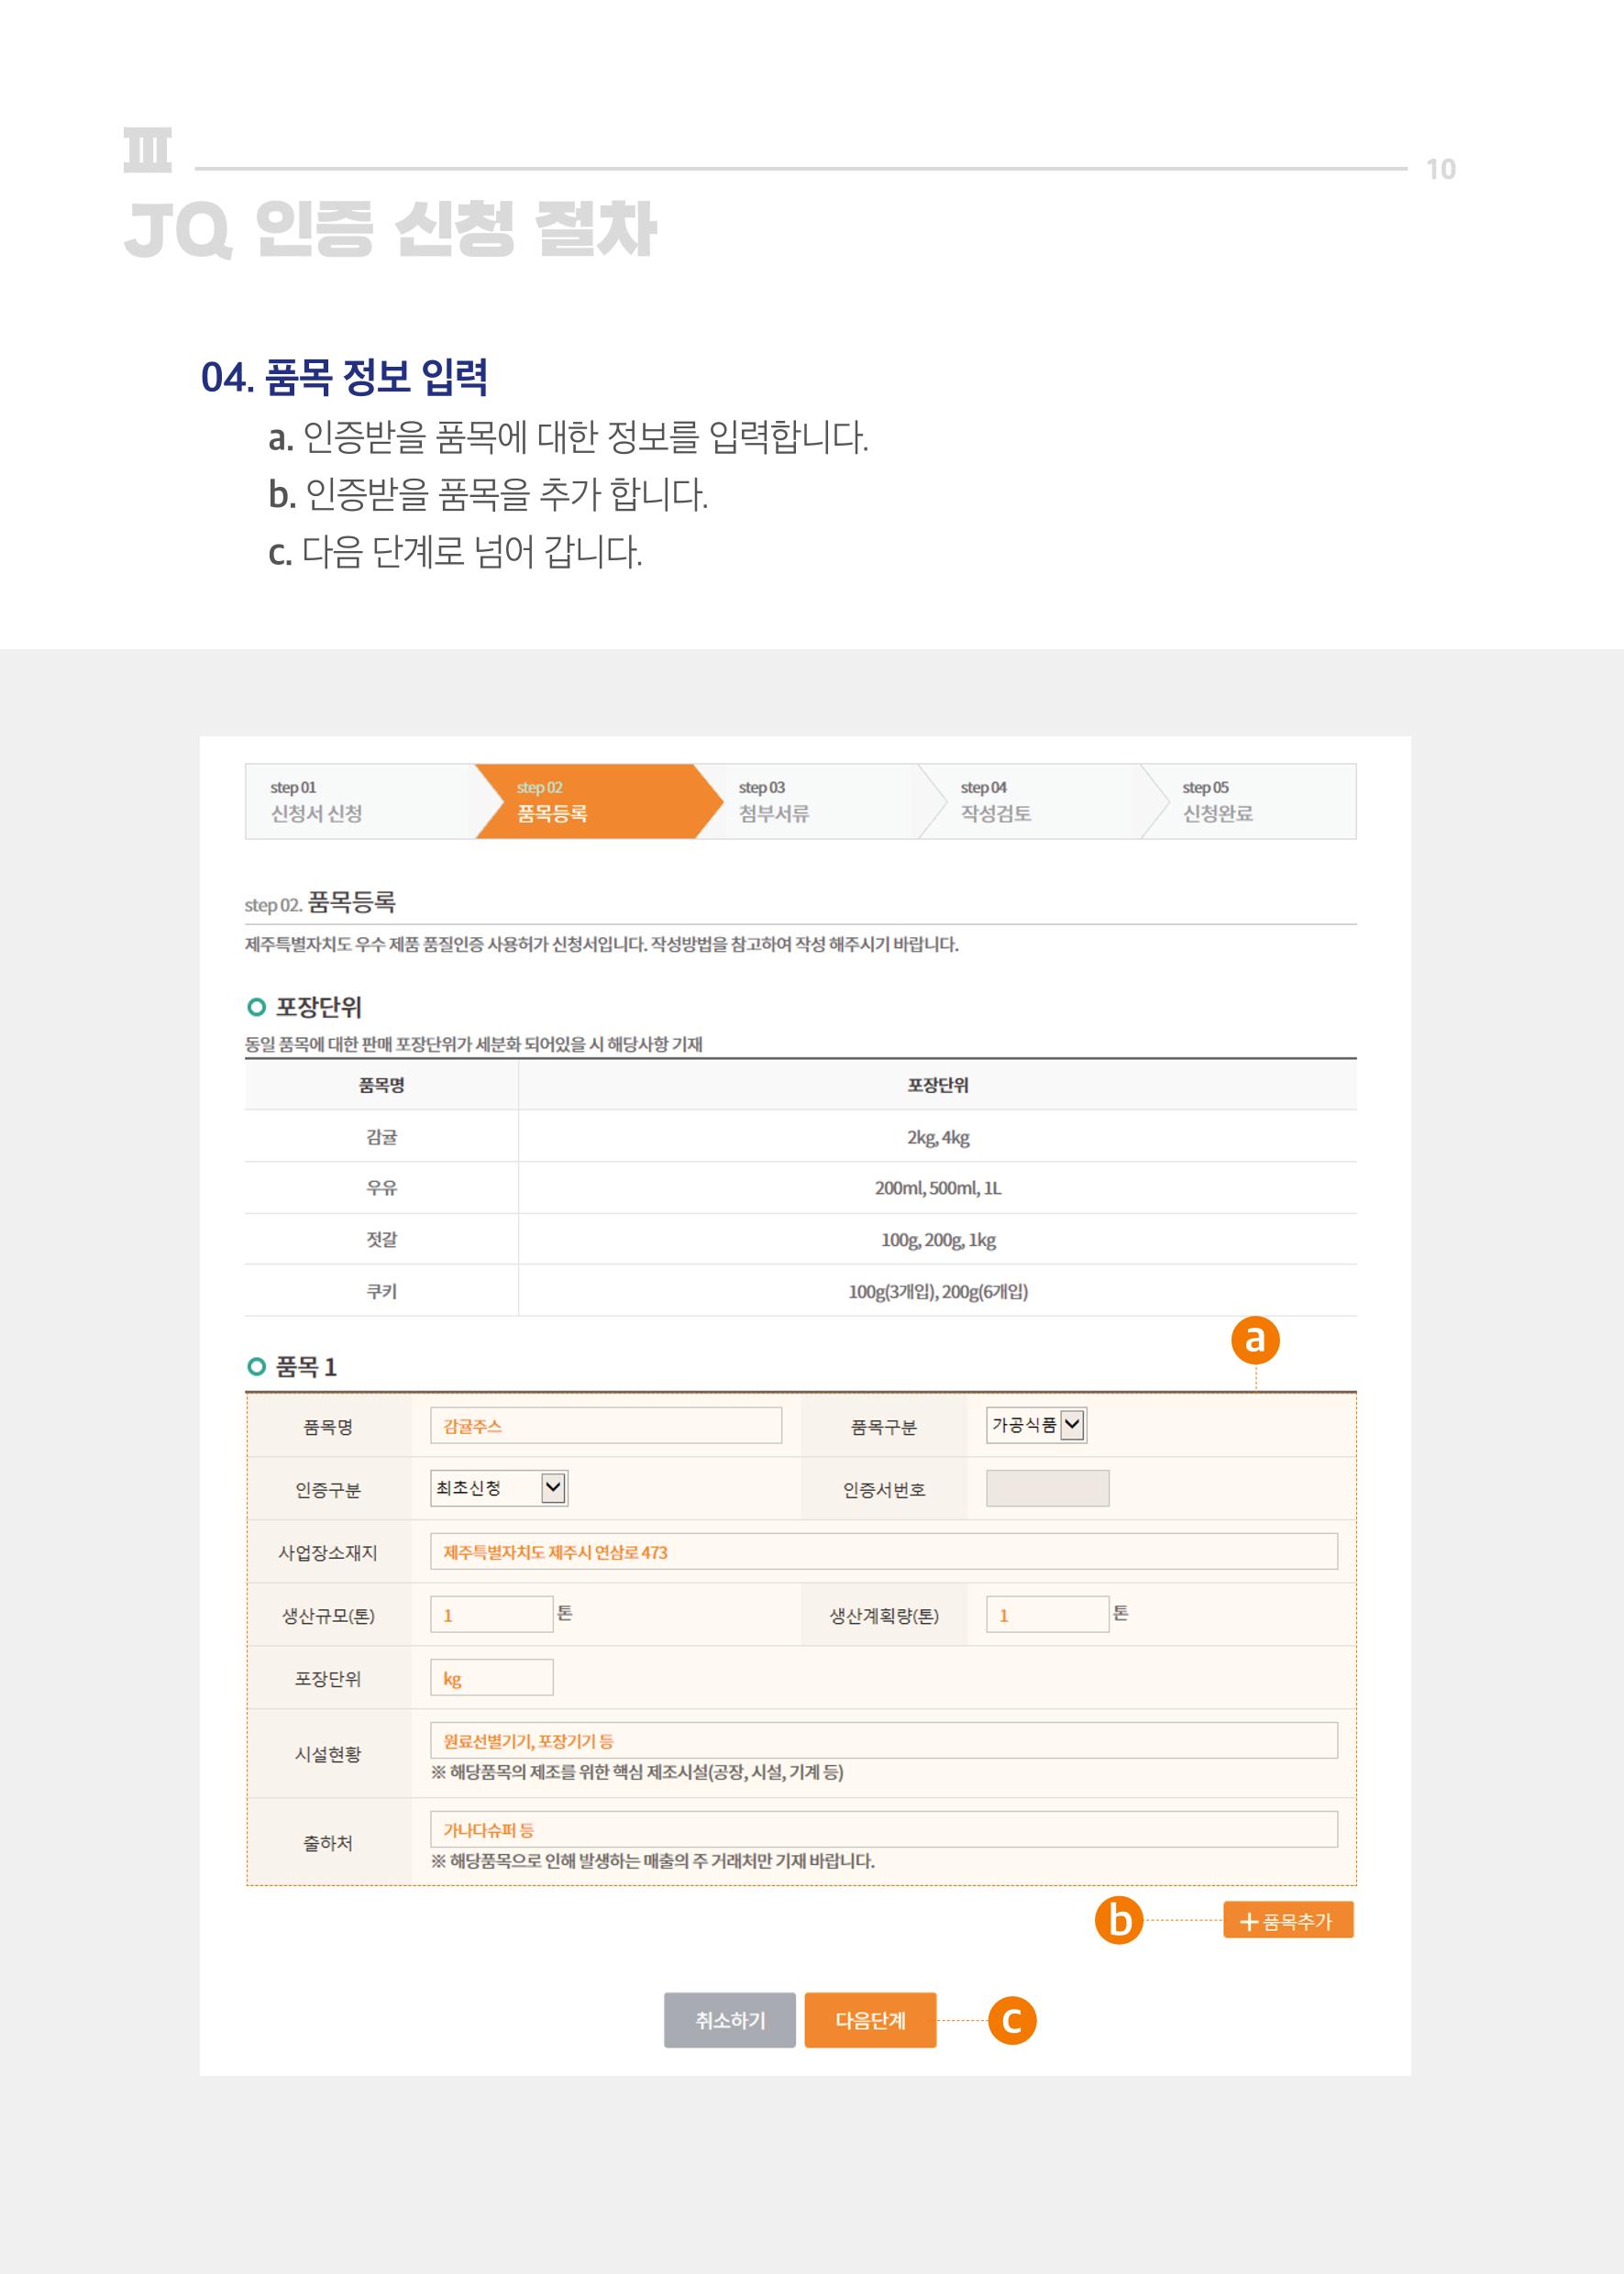Click the 우유 row in the table
This screenshot has height=2274, width=1624.
pos(800,1188)
